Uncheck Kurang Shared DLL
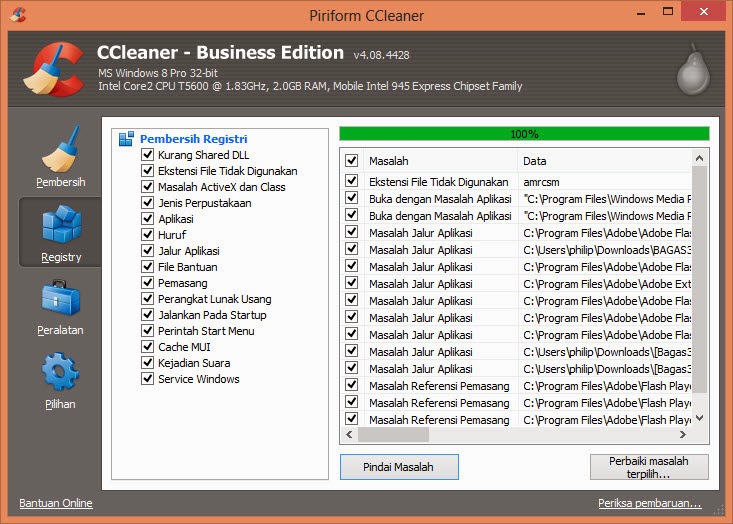This screenshot has height=524, width=733. click(x=147, y=155)
